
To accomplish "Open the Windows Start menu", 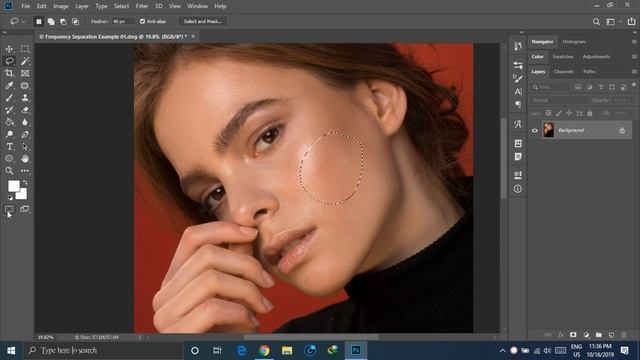I will click(11, 351).
